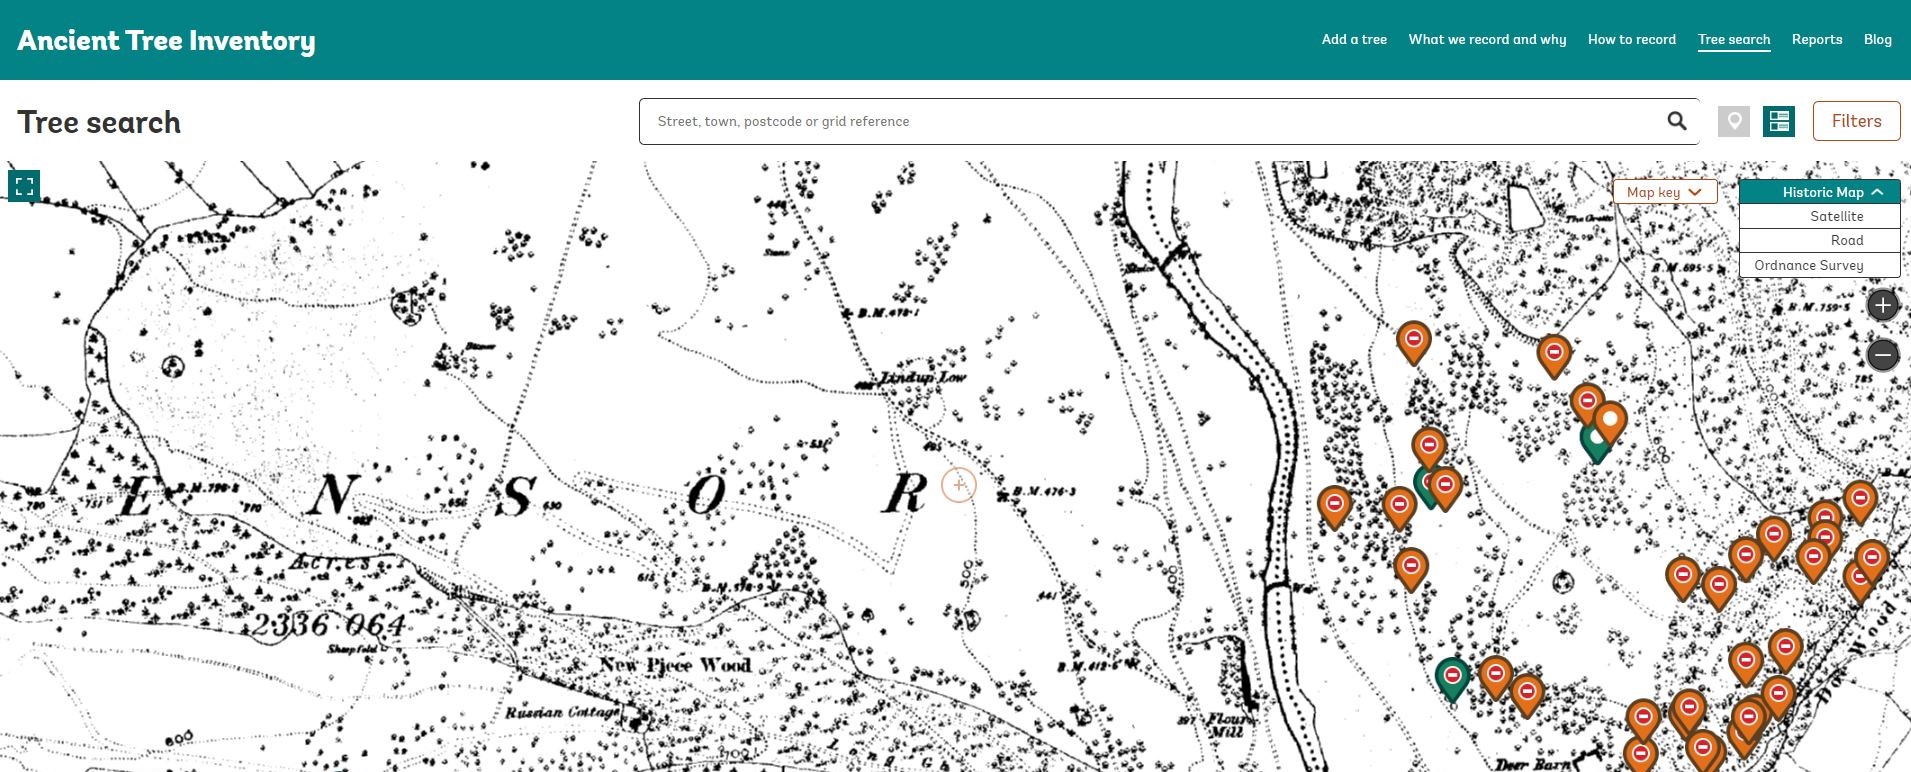Viewport: 1911px width, 772px height.
Task: Switch to map pin view
Action: click(x=1734, y=121)
